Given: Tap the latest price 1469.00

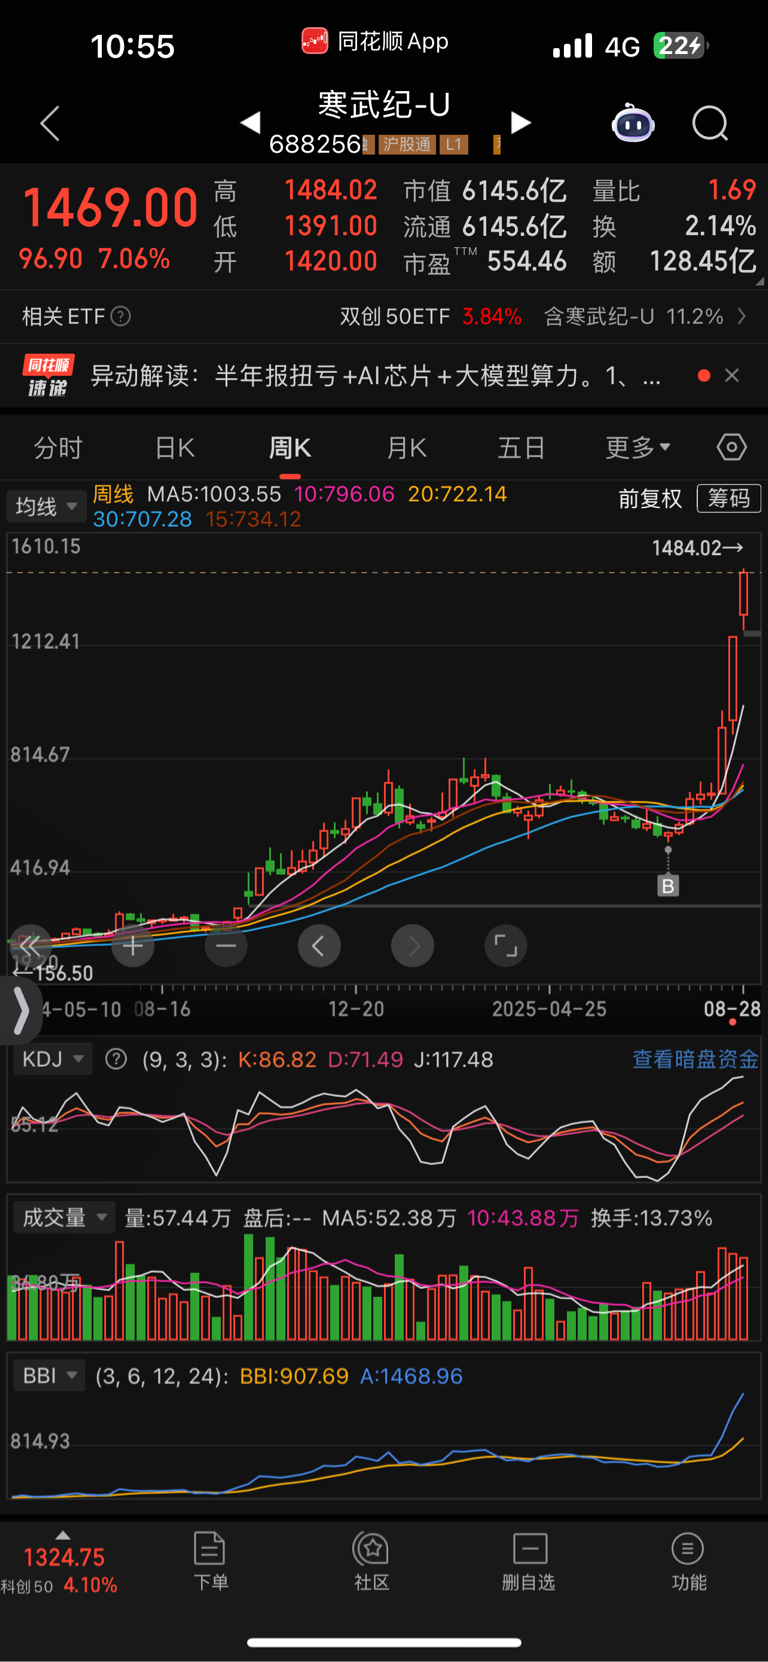Looking at the screenshot, I should tap(110, 208).
